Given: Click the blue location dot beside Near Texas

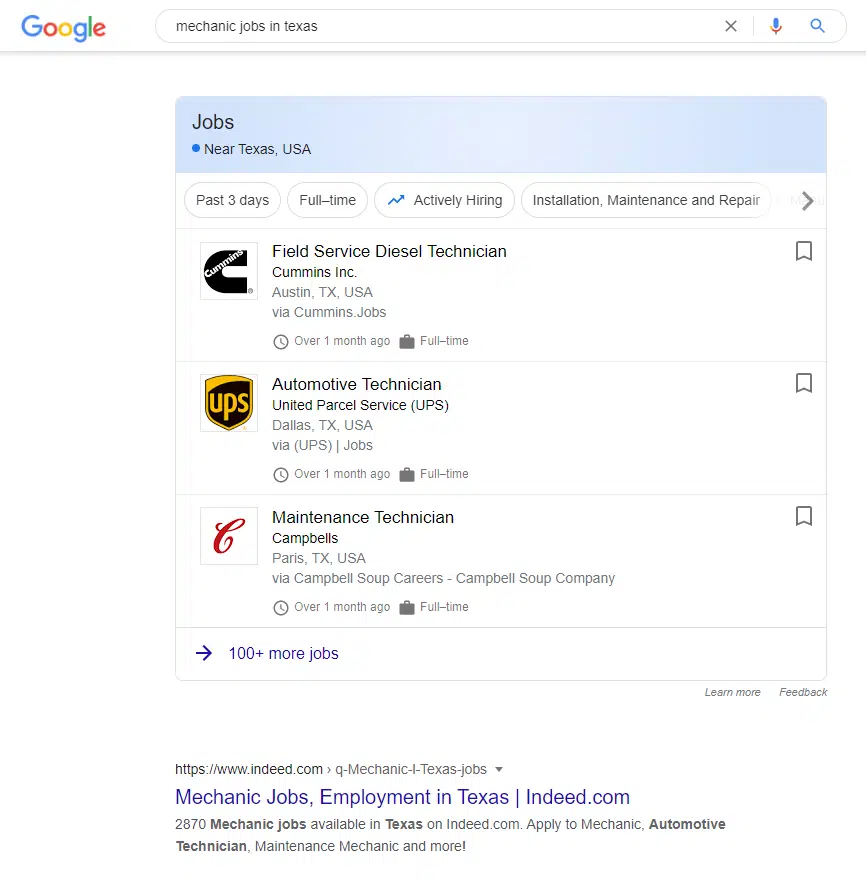Looking at the screenshot, I should click(196, 148).
